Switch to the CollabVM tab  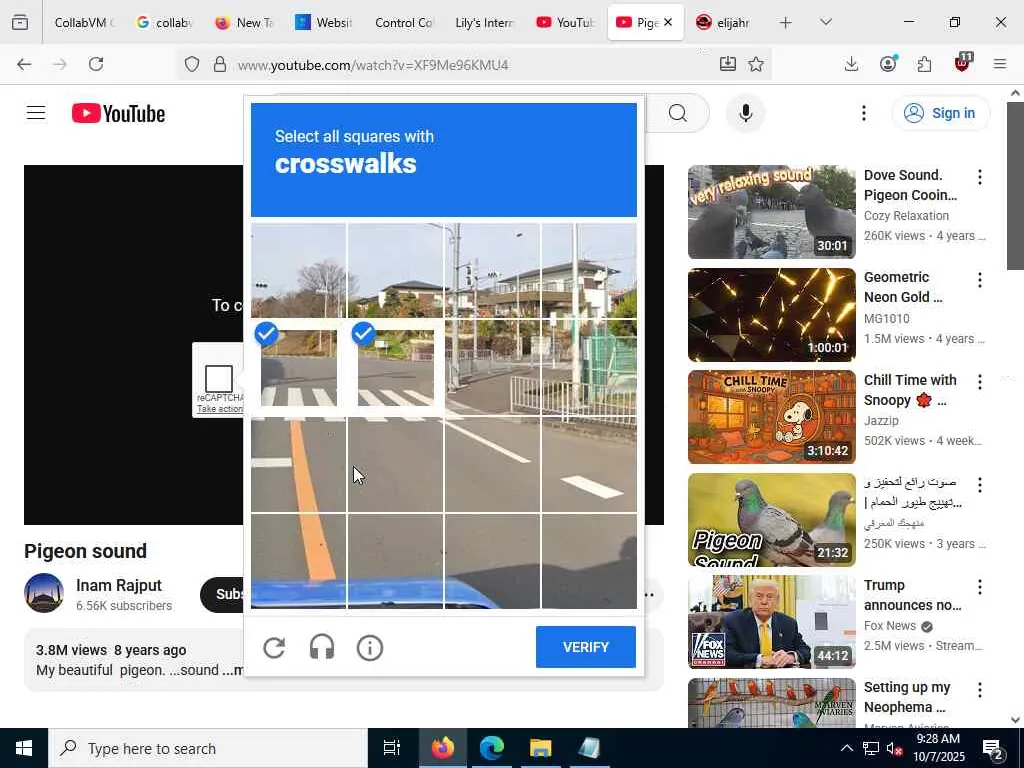tap(83, 23)
